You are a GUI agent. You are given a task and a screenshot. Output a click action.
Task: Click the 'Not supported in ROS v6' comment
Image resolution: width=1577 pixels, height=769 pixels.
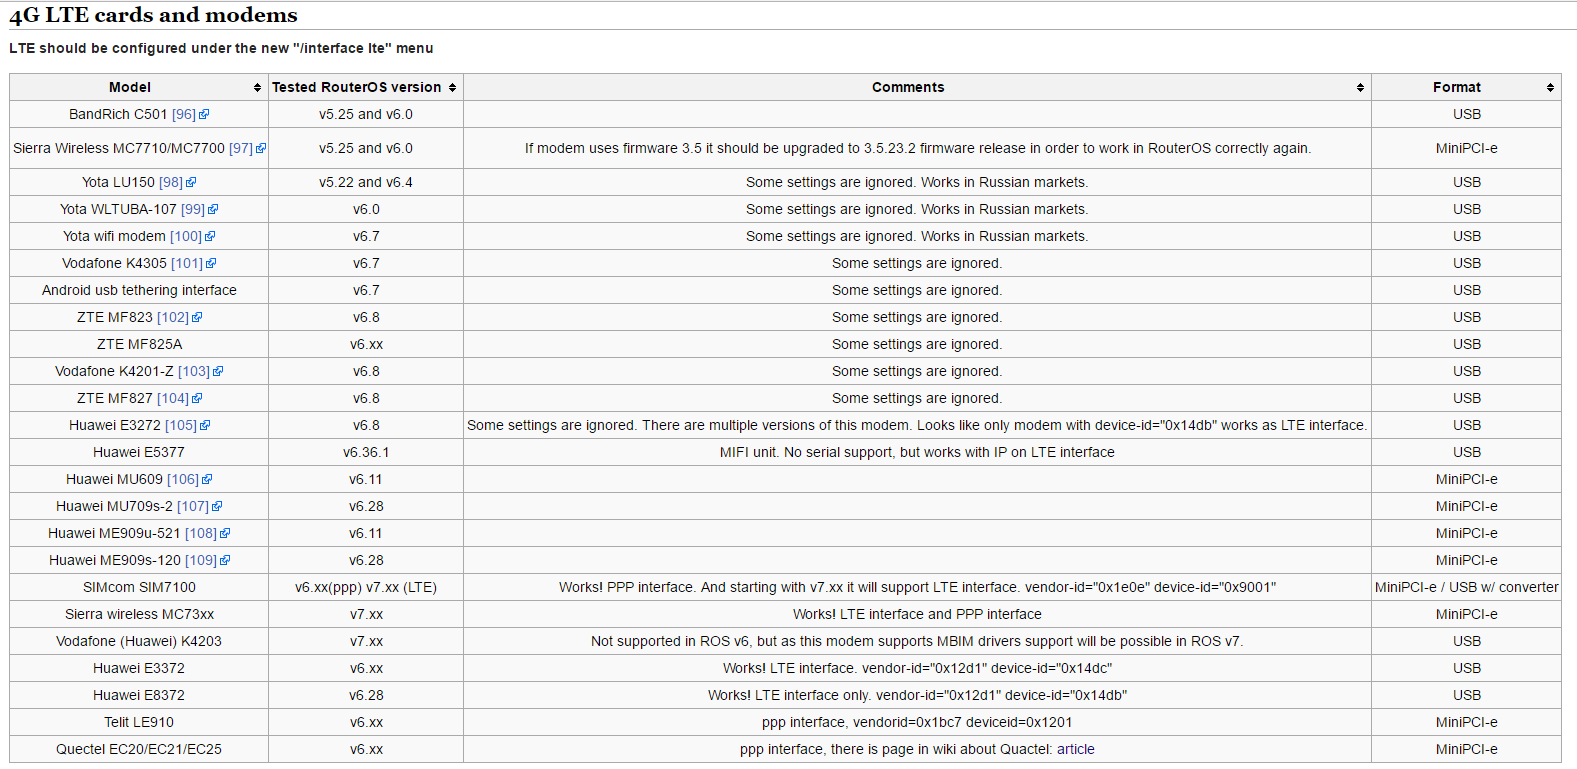pyautogui.click(x=918, y=641)
